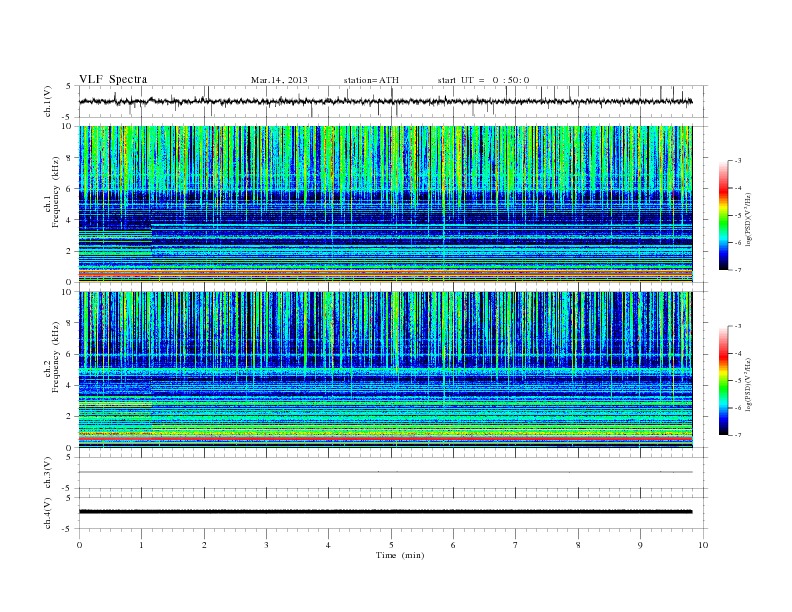Viewport: 792px width, 612px height.
Task: Click the "1" tick label on time axis
Action: click(x=141, y=545)
